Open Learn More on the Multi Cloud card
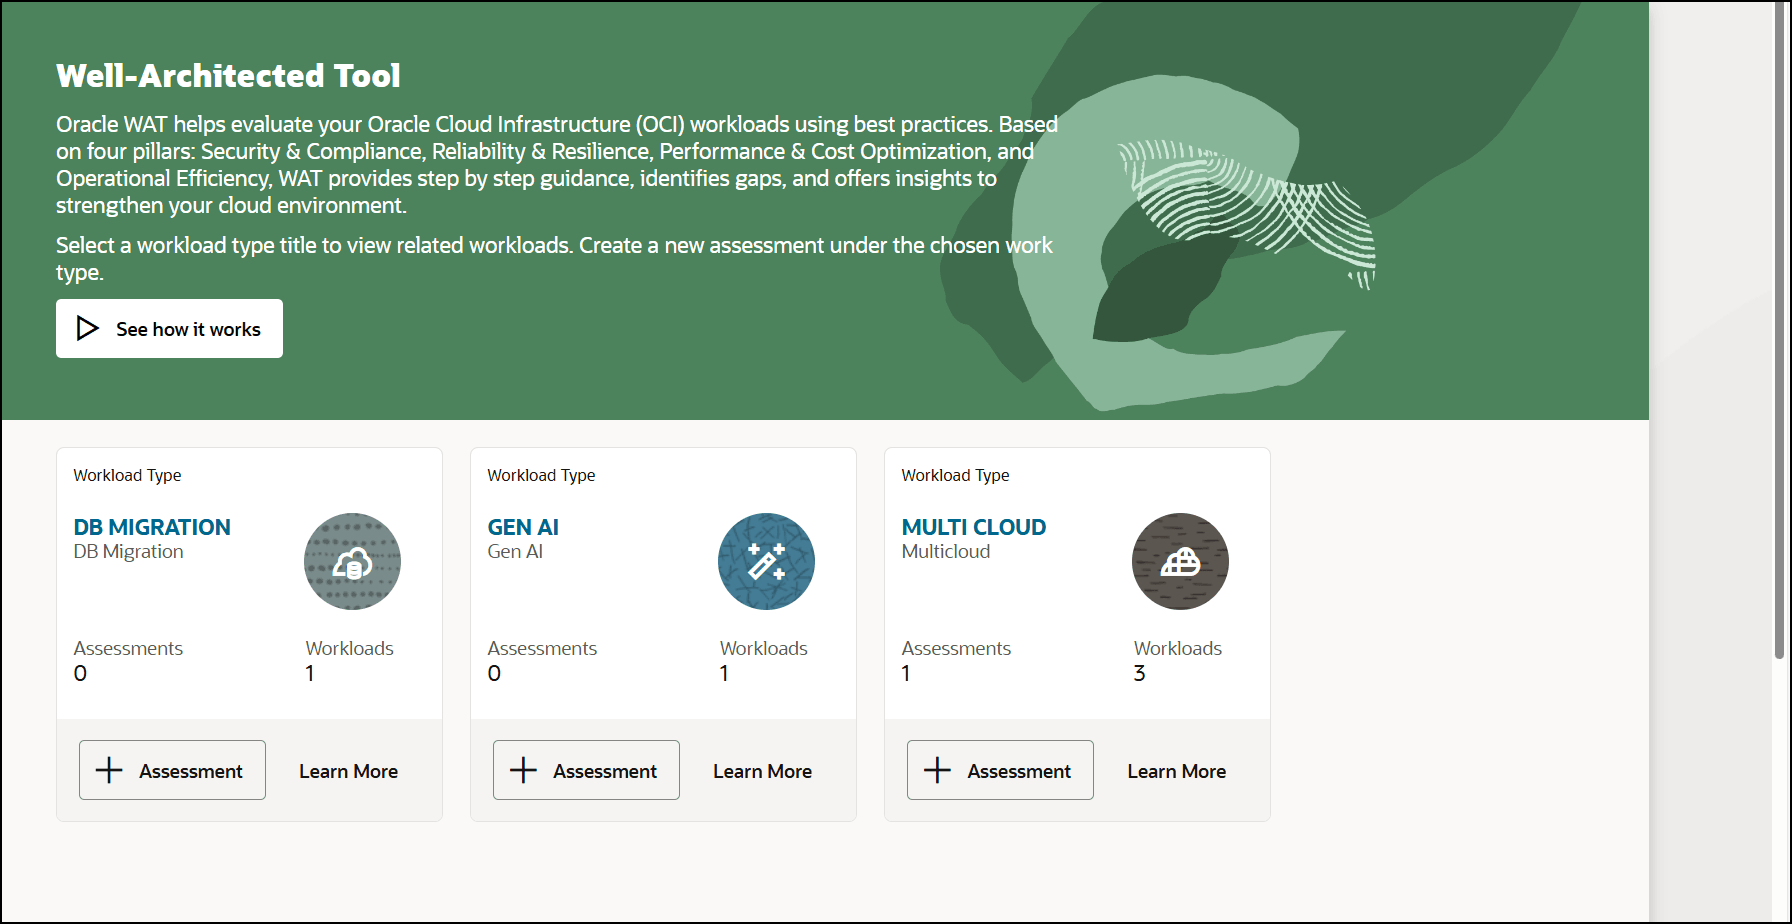Image resolution: width=1792 pixels, height=924 pixels. pos(1176,771)
